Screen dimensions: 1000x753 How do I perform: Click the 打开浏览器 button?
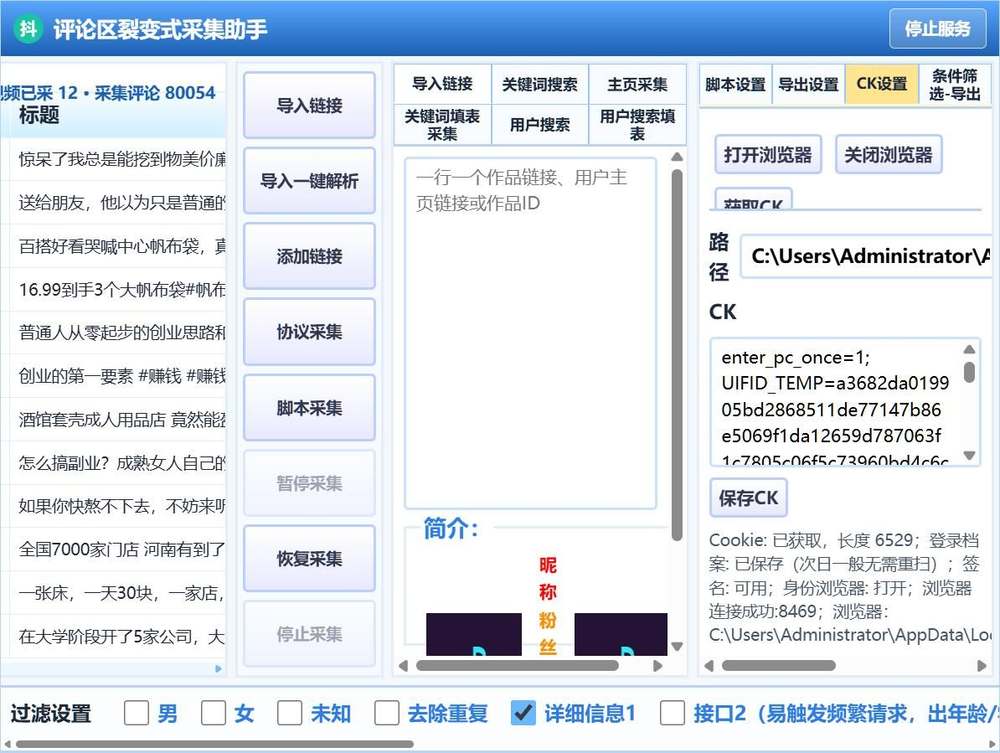[x=768, y=154]
